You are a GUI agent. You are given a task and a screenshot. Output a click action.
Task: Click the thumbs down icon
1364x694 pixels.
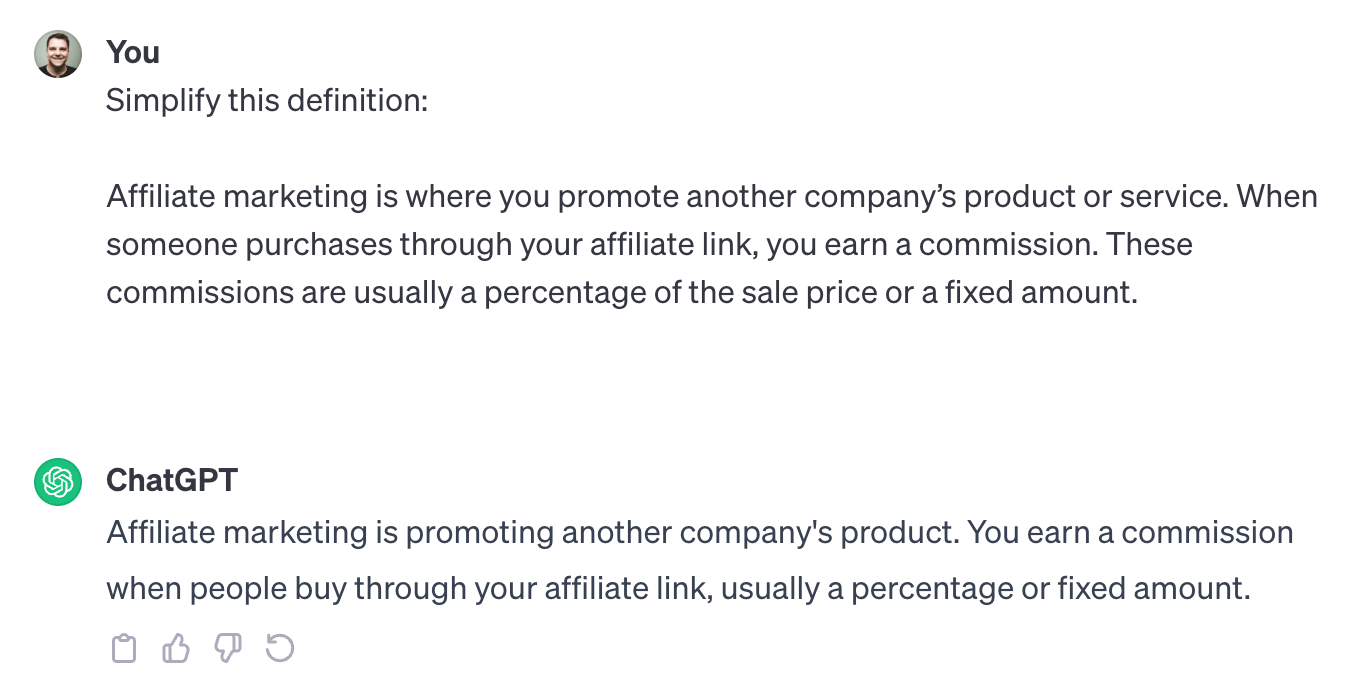coord(228,649)
